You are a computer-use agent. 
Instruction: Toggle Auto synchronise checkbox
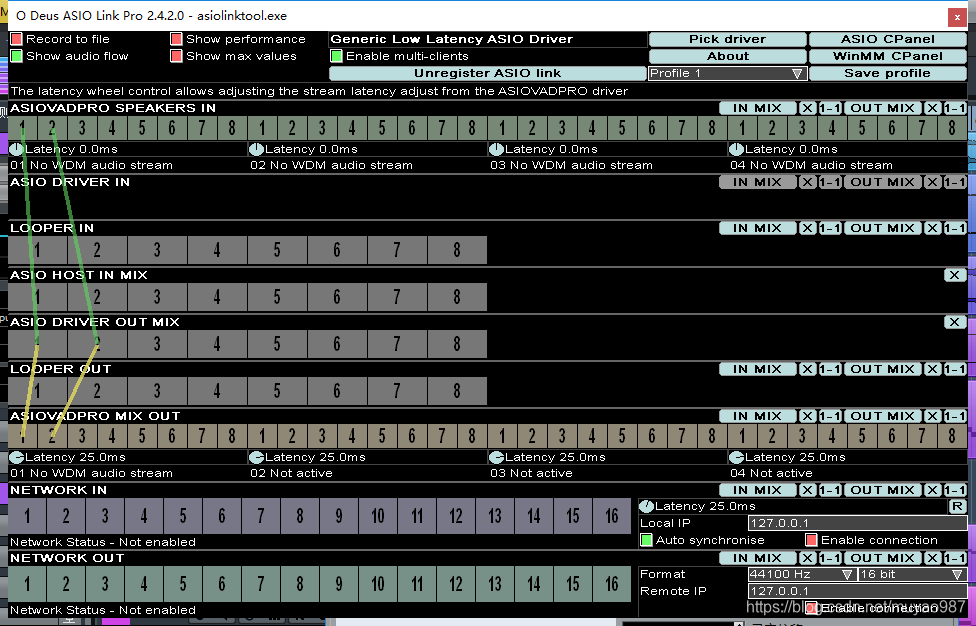[646, 540]
